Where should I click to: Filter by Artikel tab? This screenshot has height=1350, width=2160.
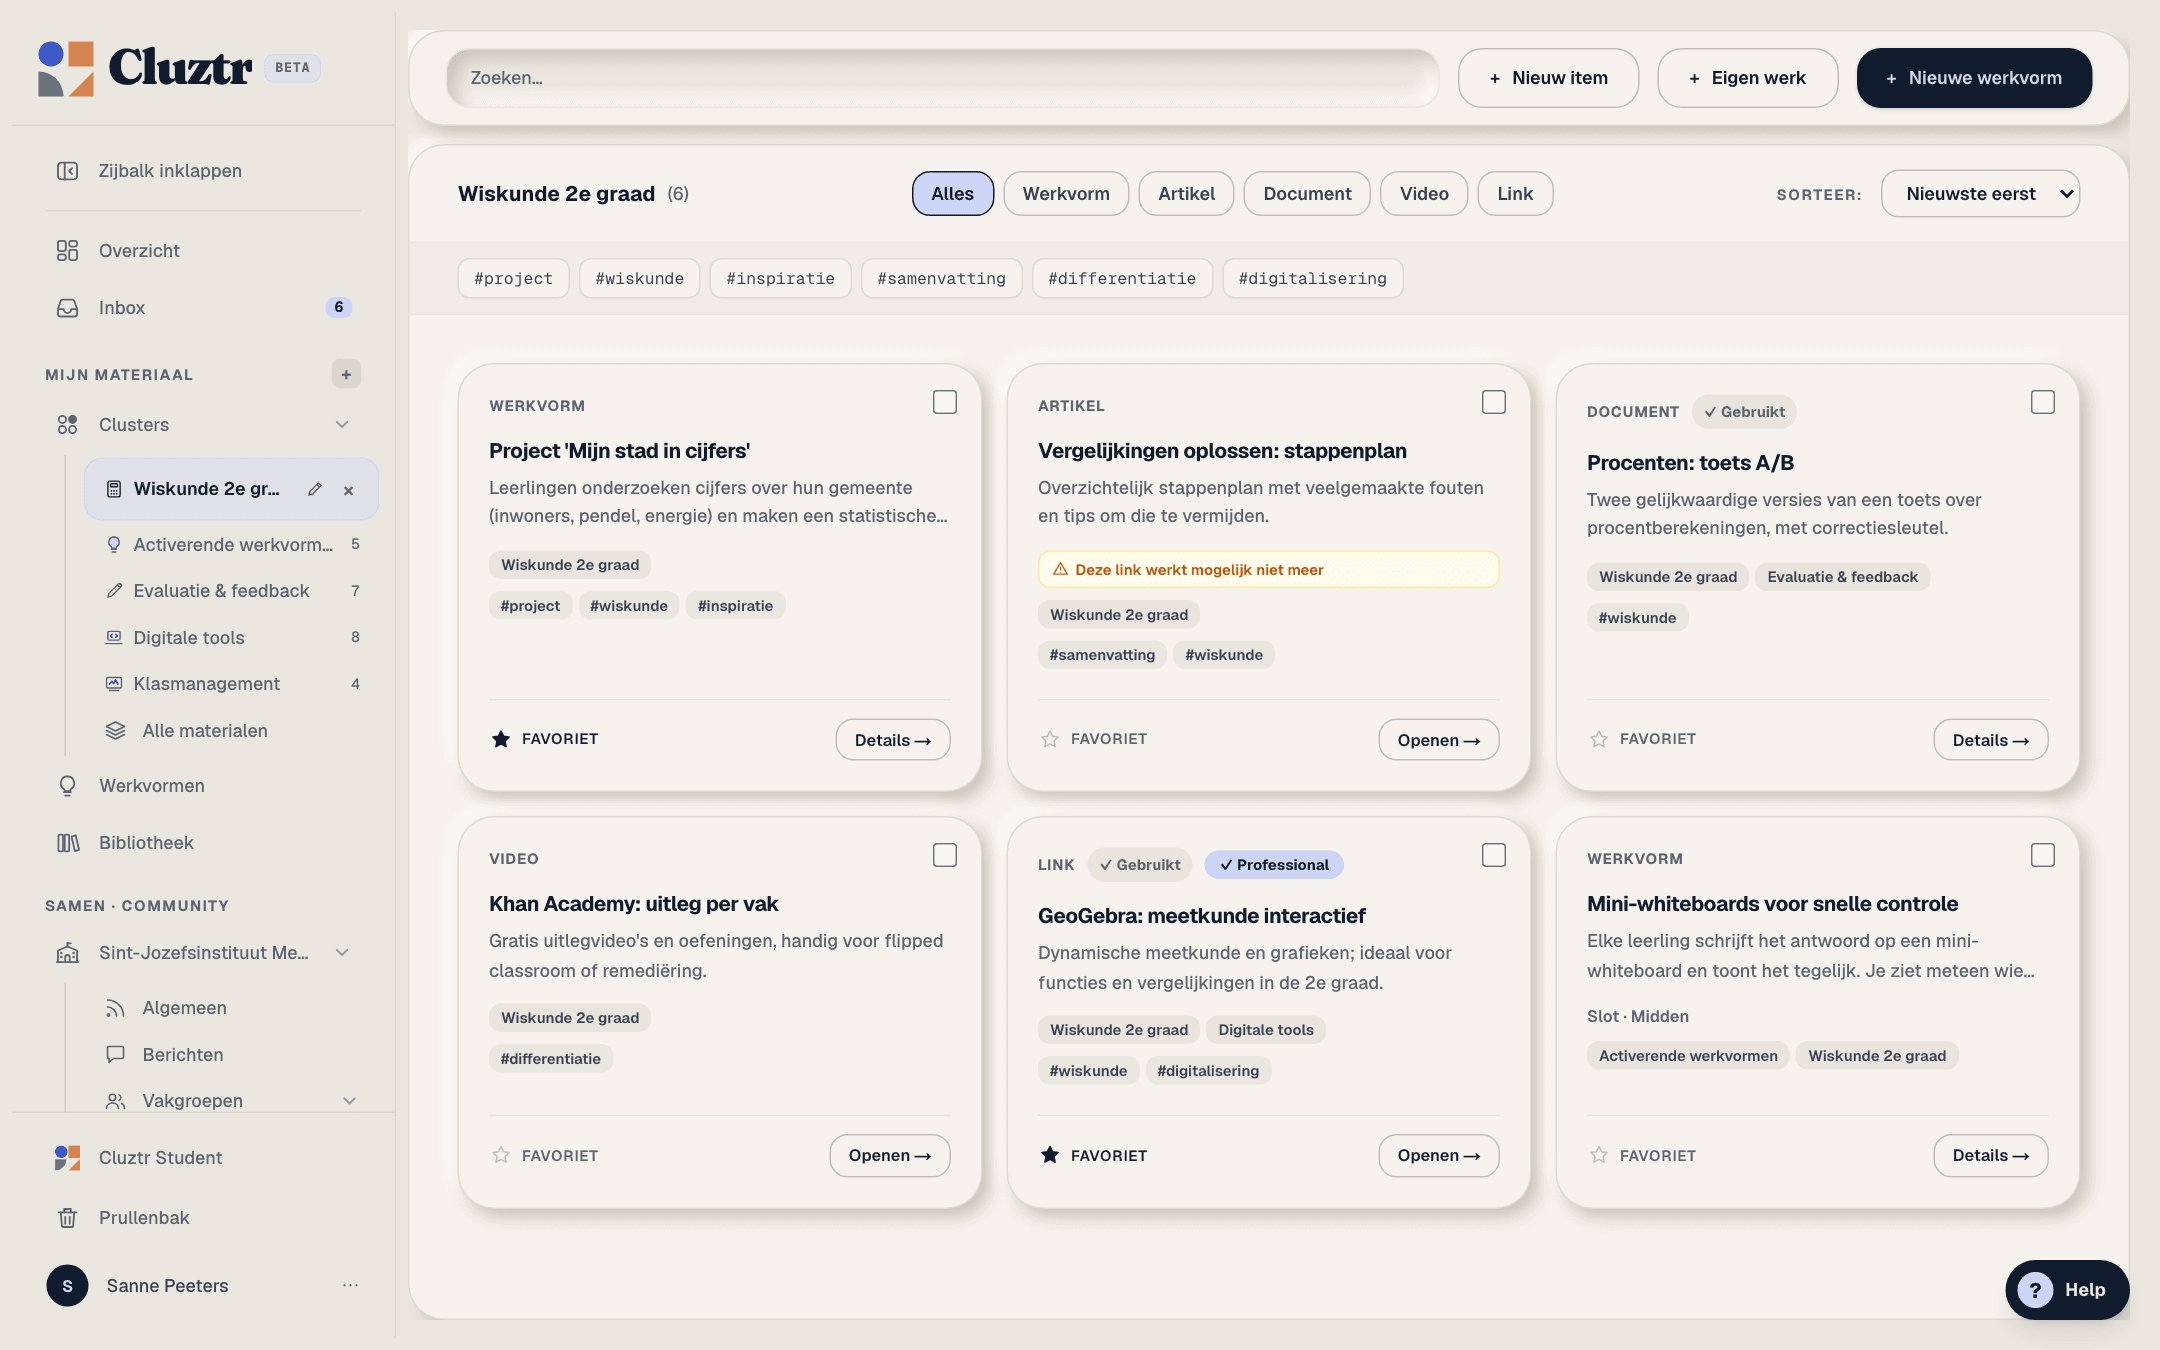pyautogui.click(x=1186, y=194)
